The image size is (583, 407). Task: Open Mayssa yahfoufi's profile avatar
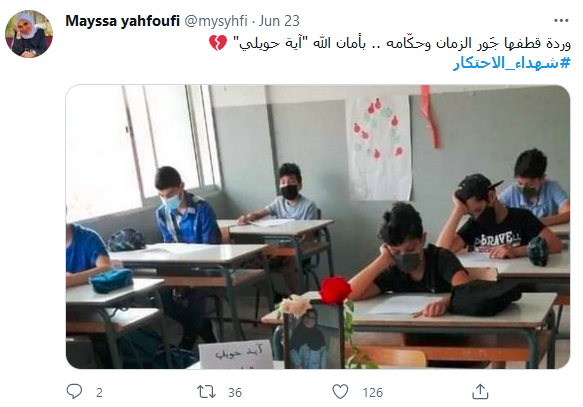click(x=29, y=34)
